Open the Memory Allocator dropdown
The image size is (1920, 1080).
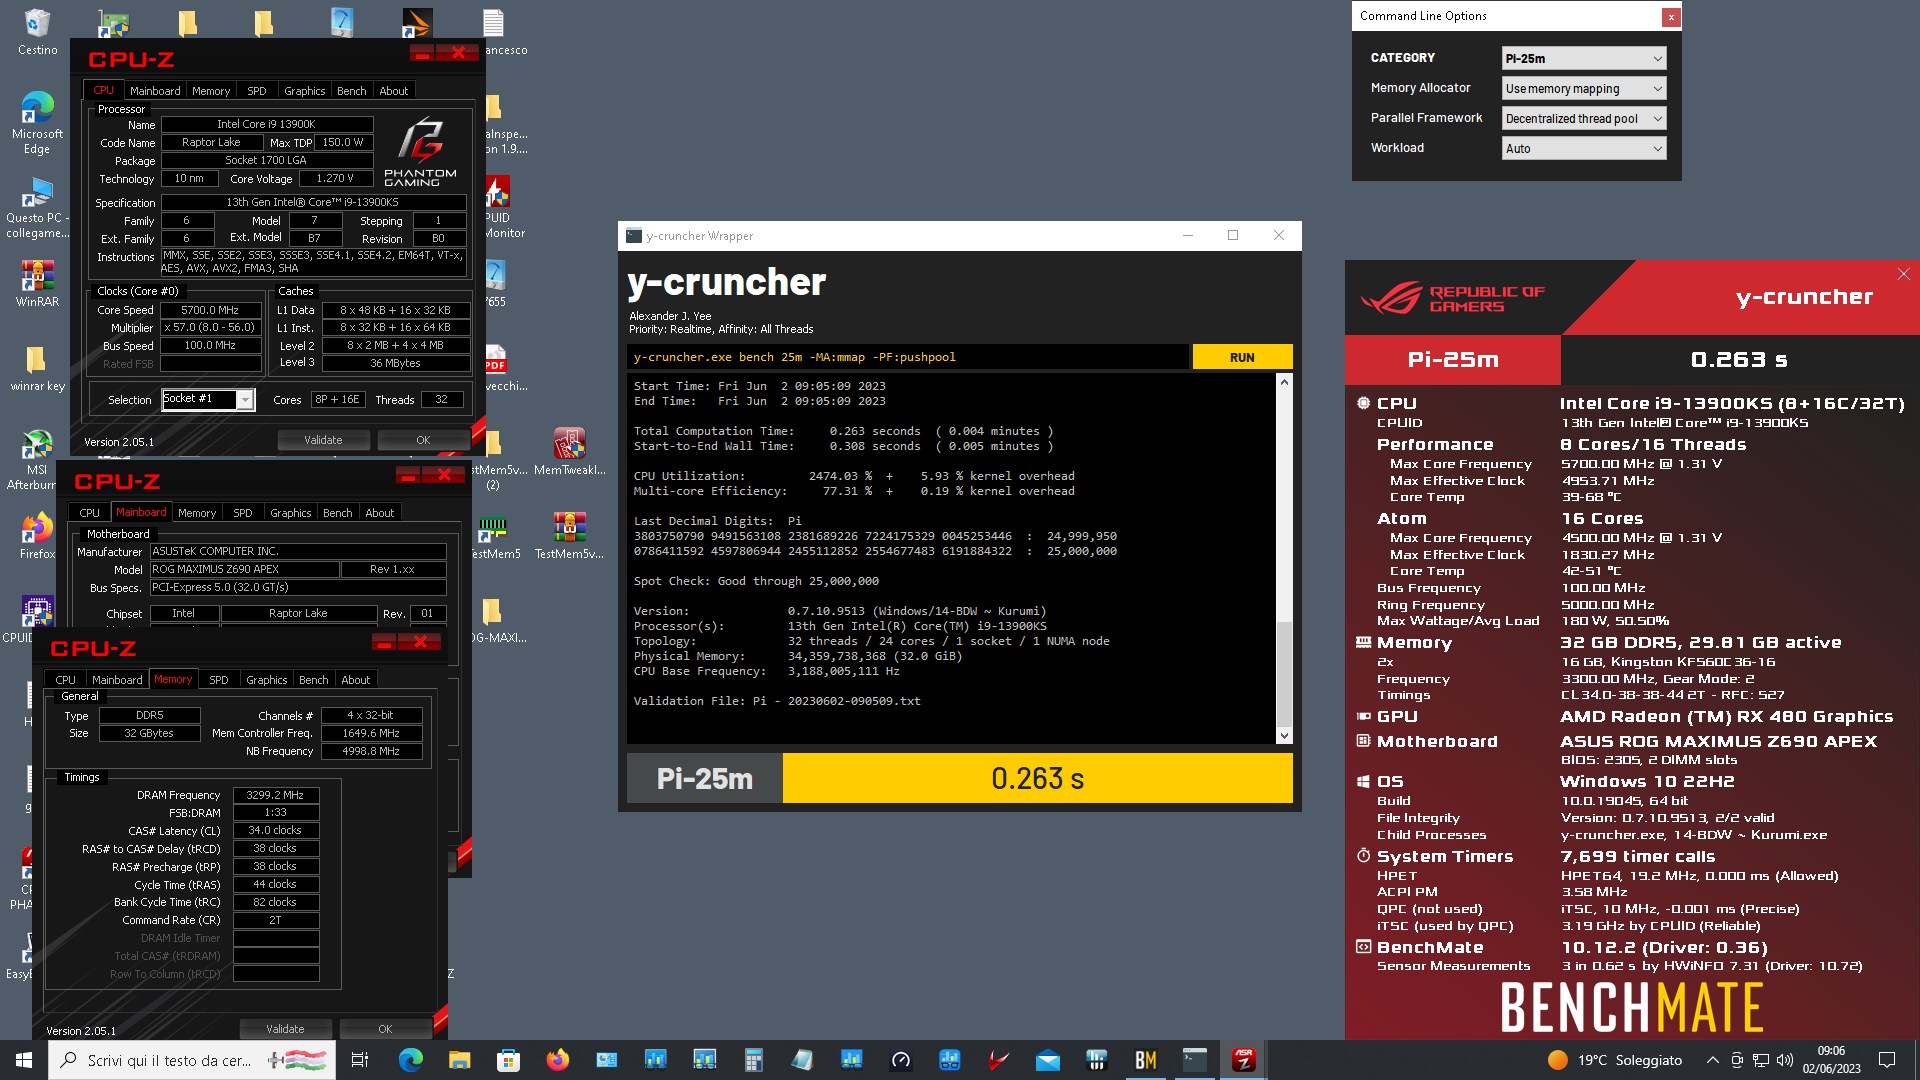click(1583, 88)
